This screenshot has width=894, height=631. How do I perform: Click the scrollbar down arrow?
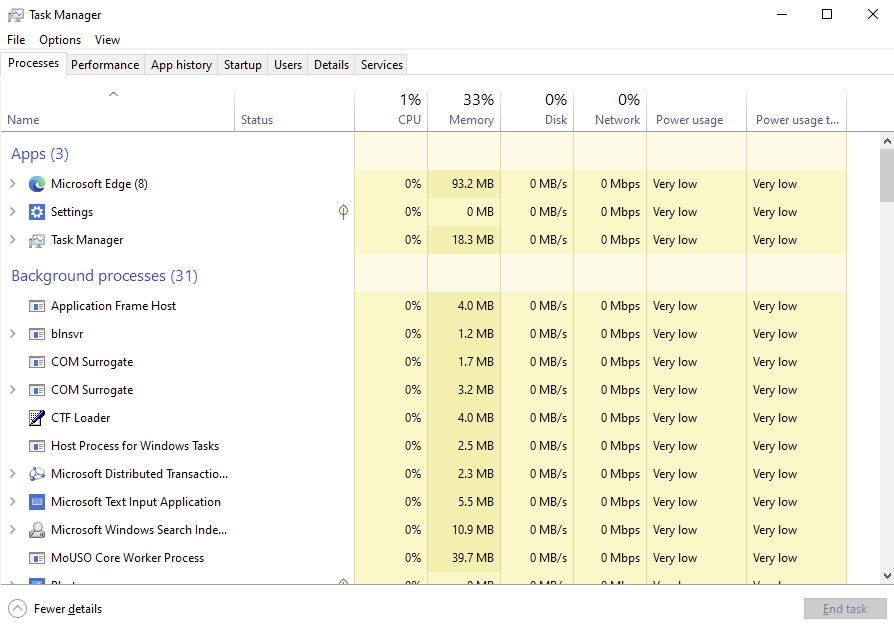click(x=887, y=576)
